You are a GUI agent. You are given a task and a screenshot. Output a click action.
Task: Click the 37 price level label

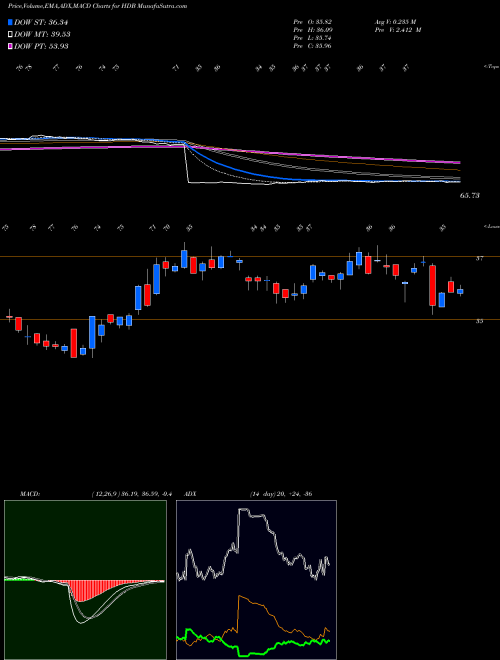pos(479,259)
